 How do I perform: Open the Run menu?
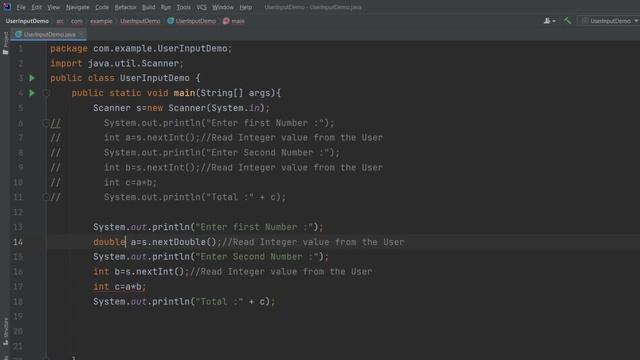tap(166, 7)
